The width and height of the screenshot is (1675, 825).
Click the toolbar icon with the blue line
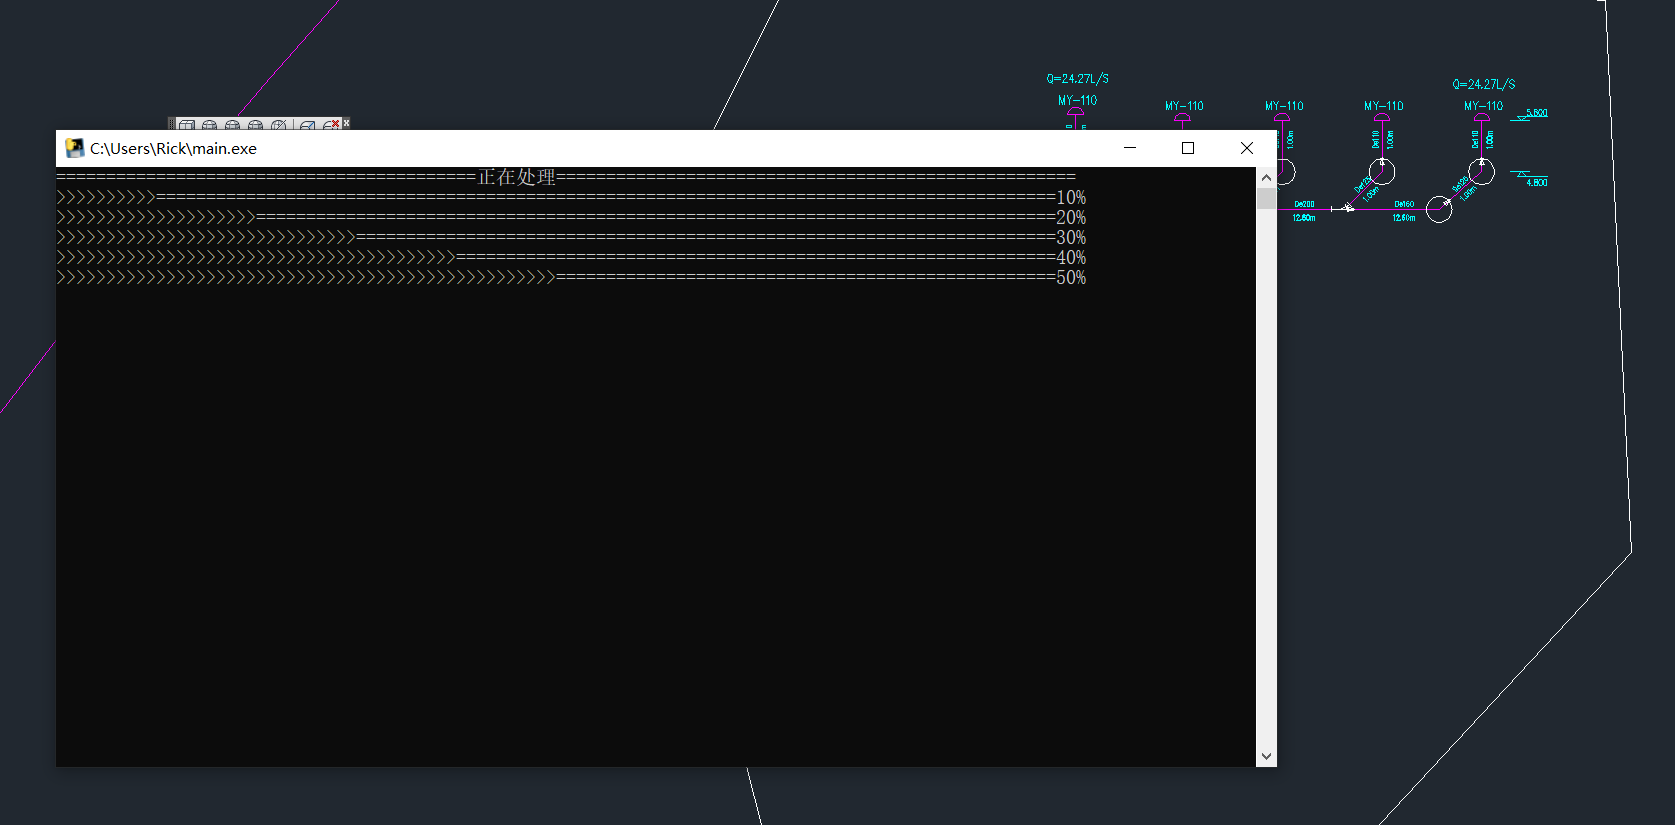coord(308,125)
